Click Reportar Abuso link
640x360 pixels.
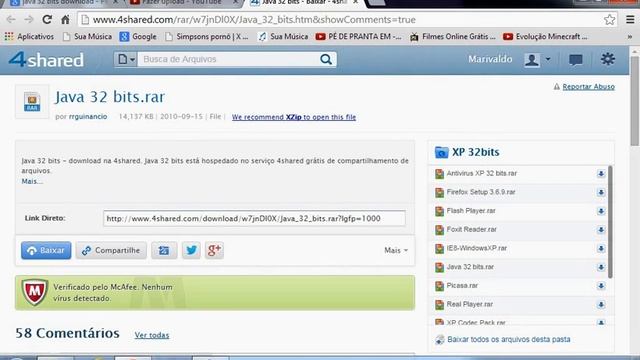click(x=588, y=87)
